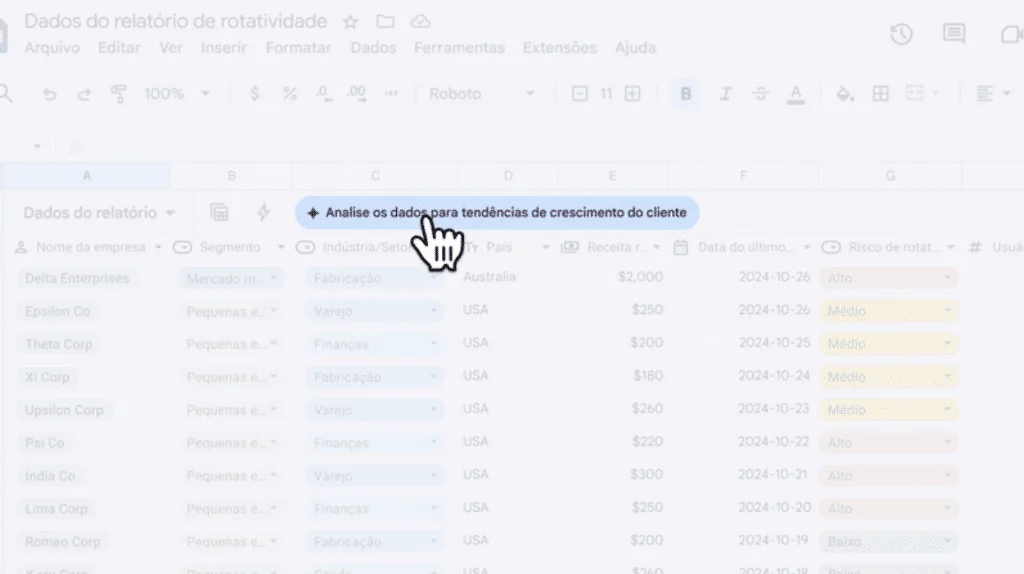Select the Delta Enterprises cell
1024x574 pixels.
[x=77, y=278]
